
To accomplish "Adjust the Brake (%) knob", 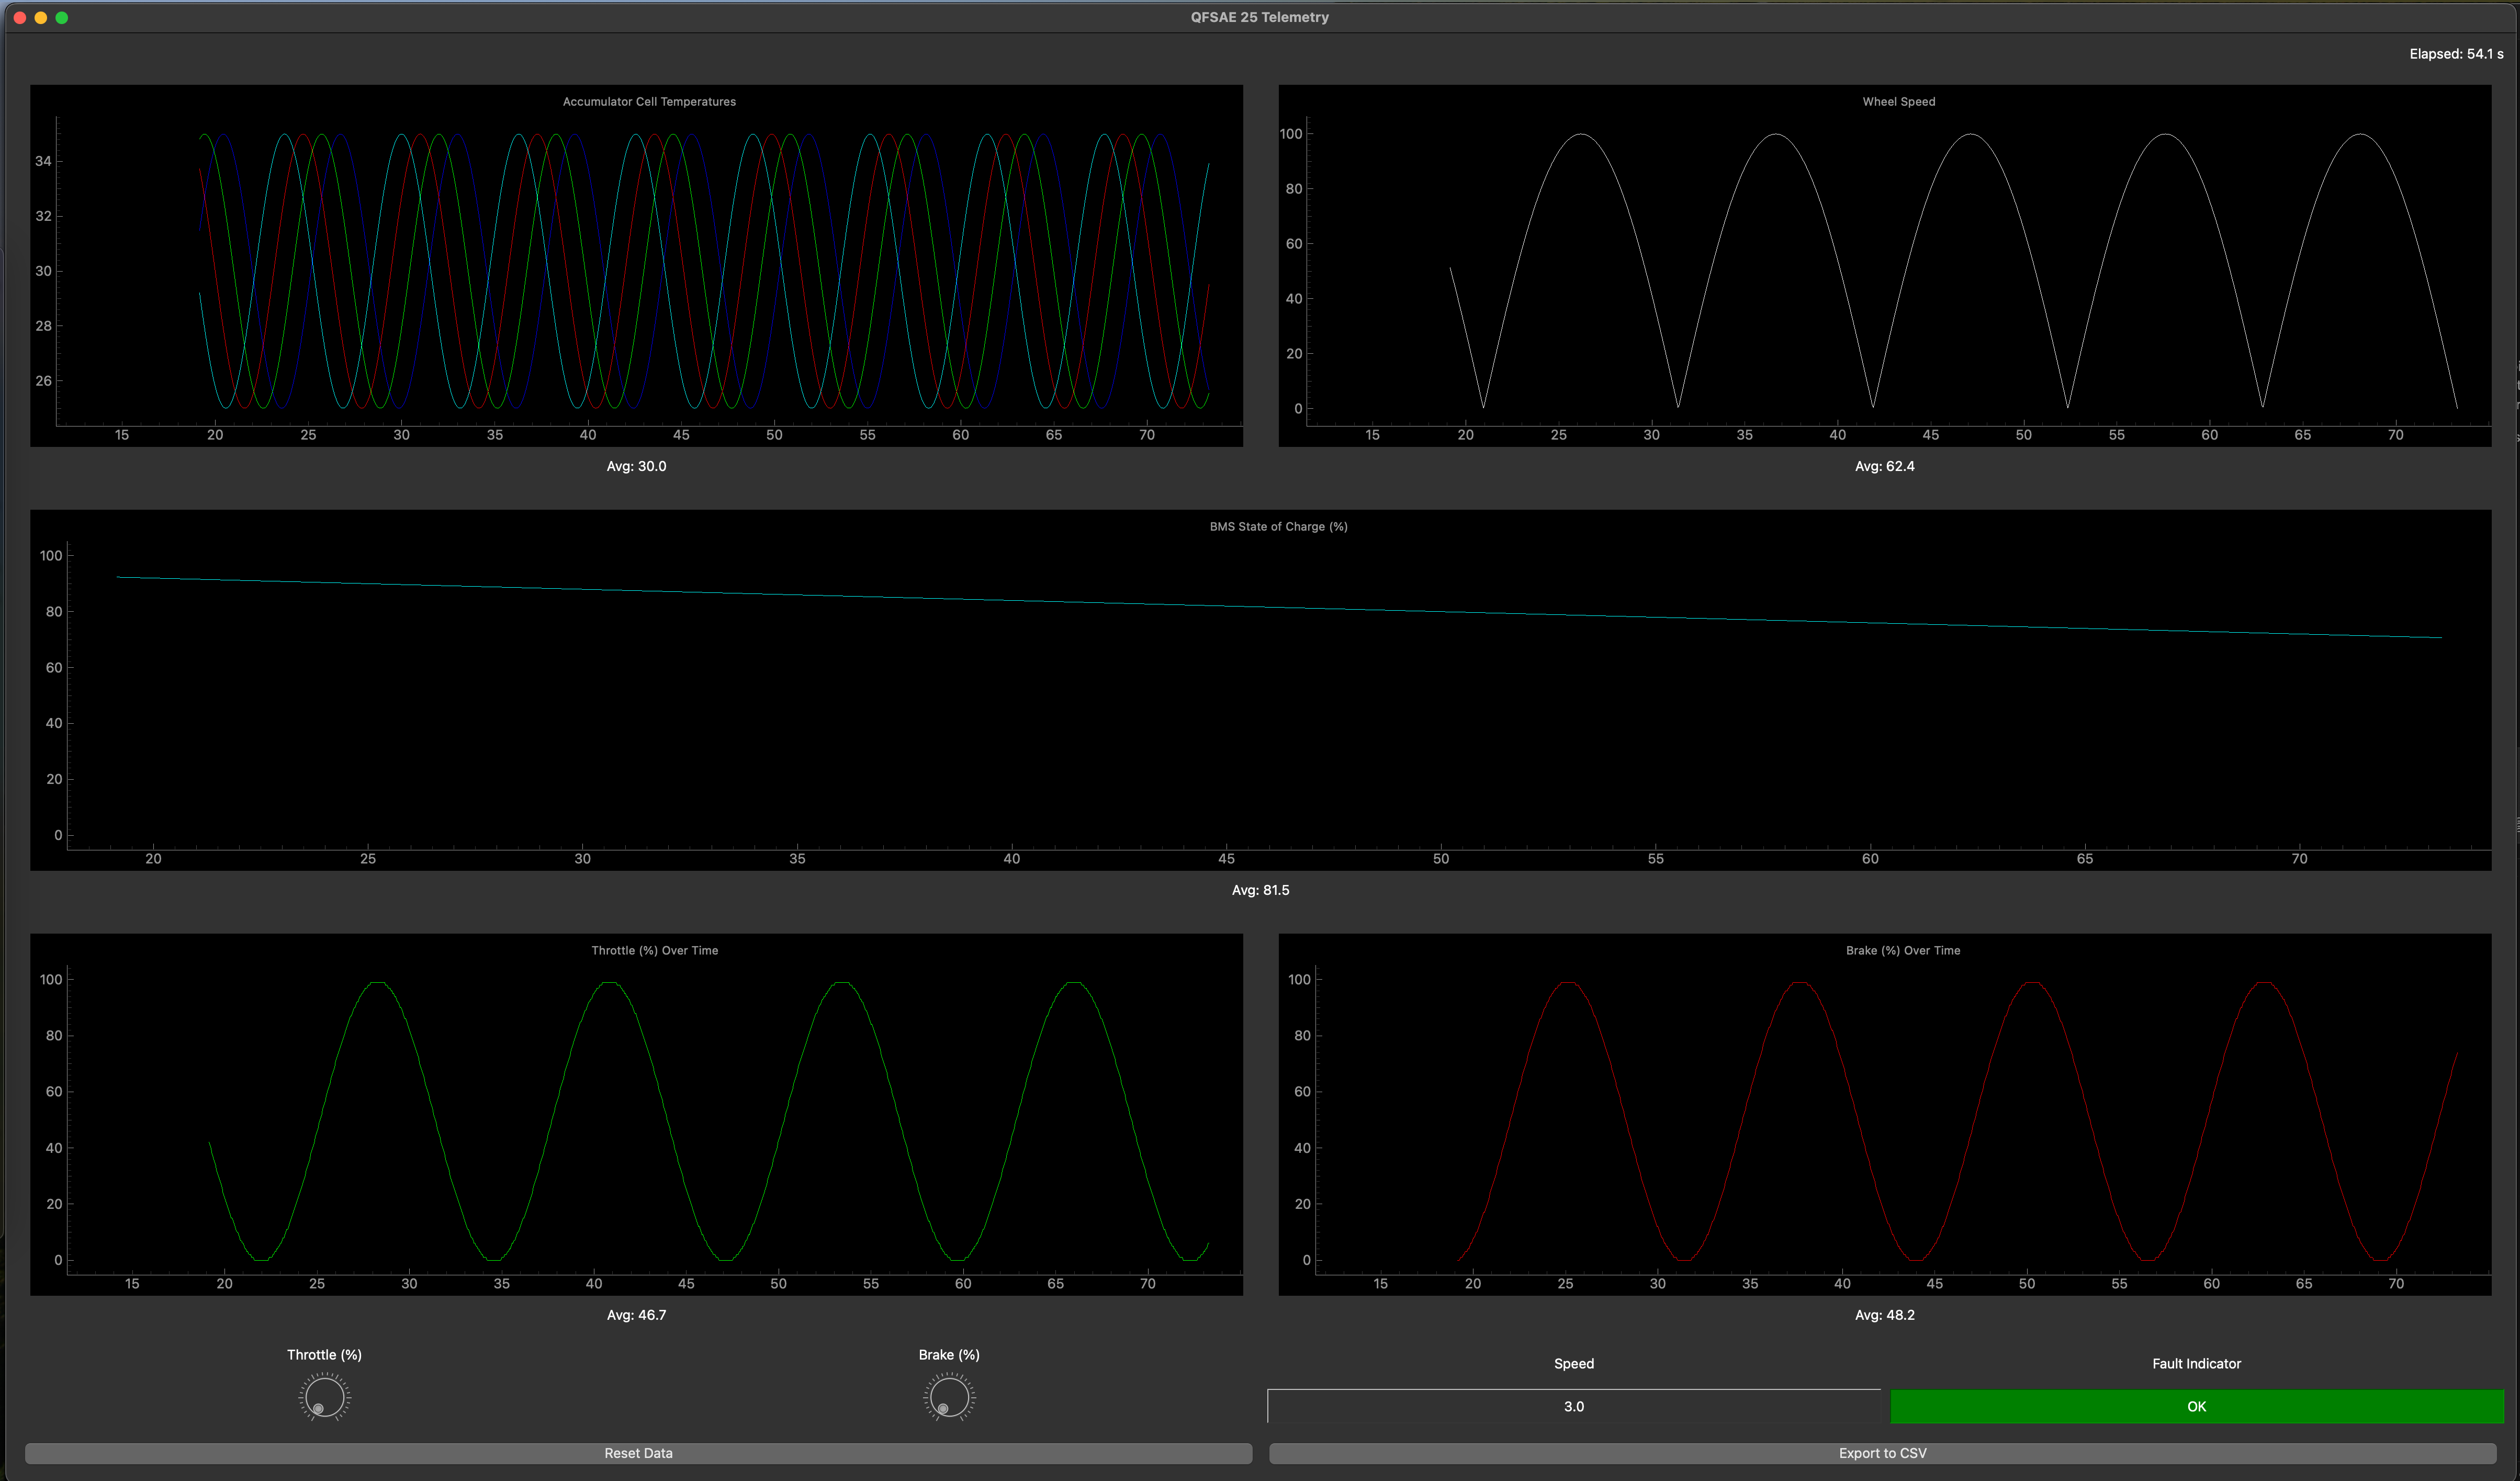I will coord(948,1397).
